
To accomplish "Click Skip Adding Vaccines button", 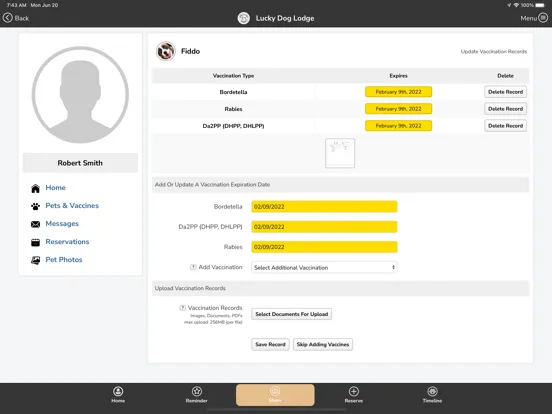I will pyautogui.click(x=323, y=344).
